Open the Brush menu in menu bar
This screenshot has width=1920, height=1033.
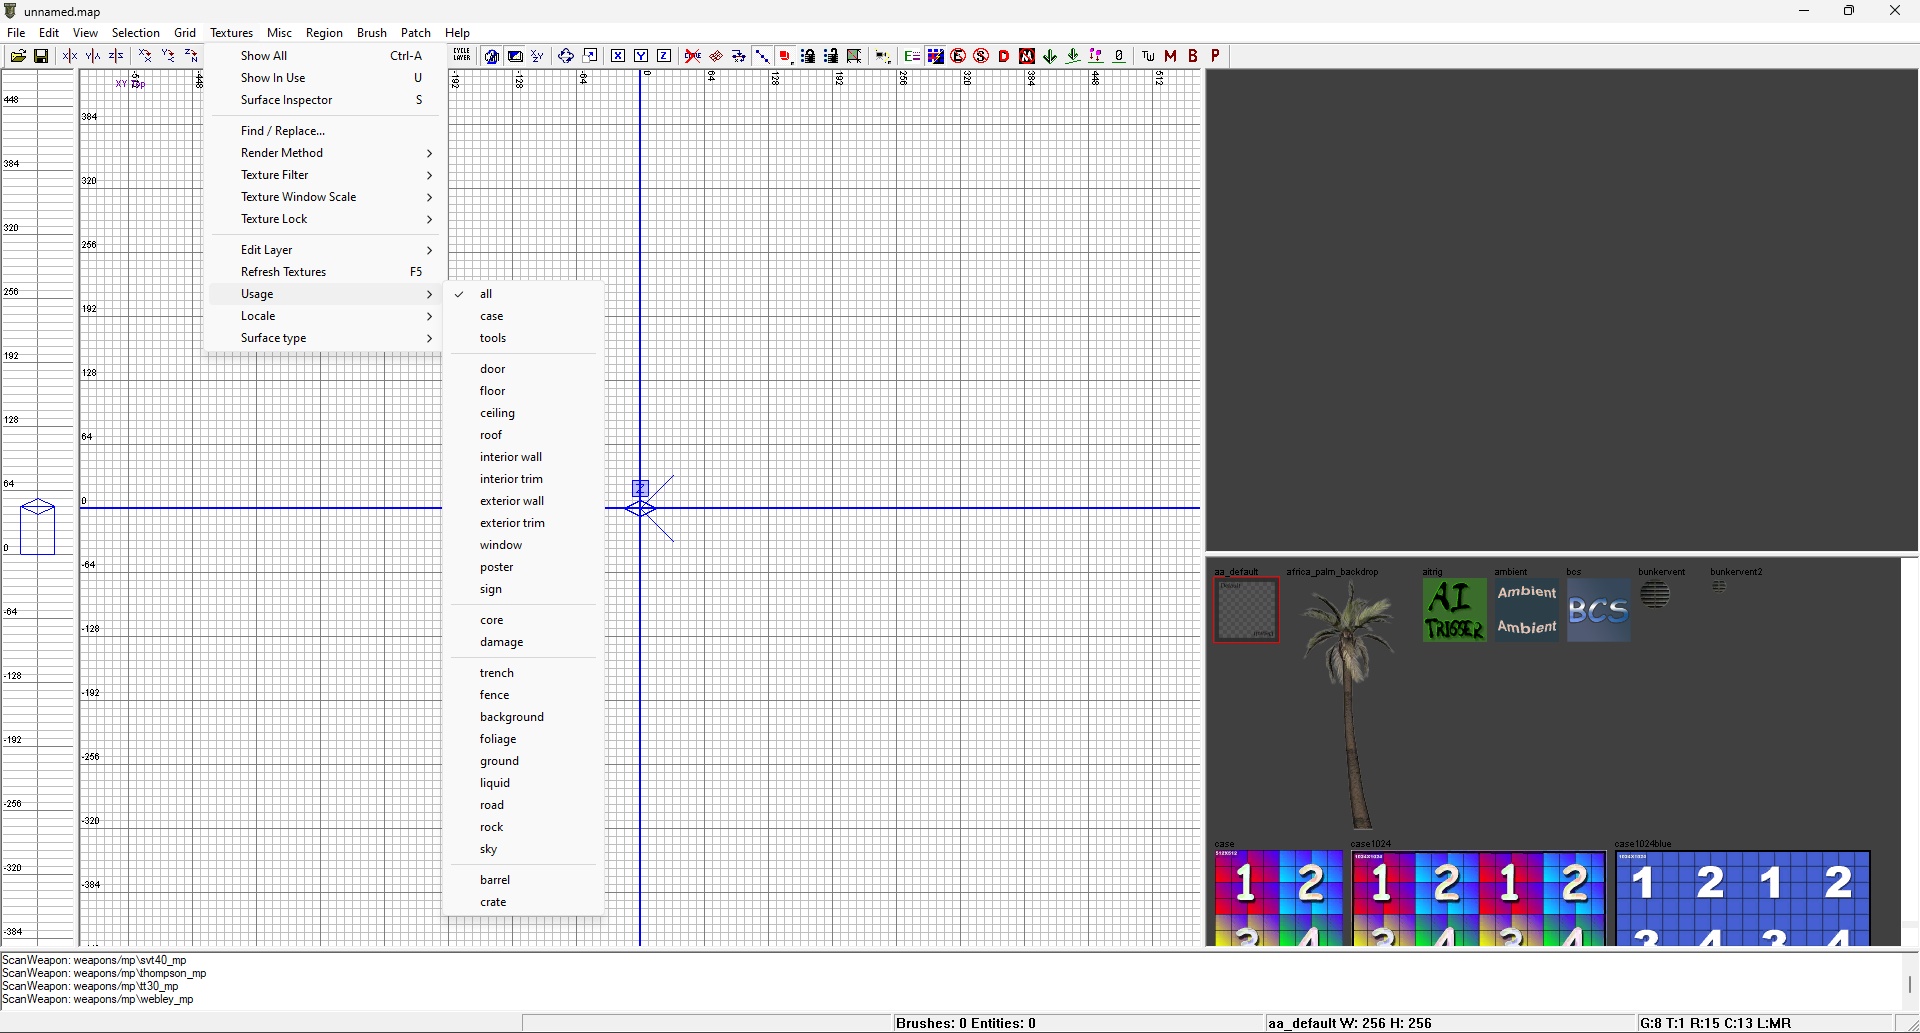click(371, 33)
